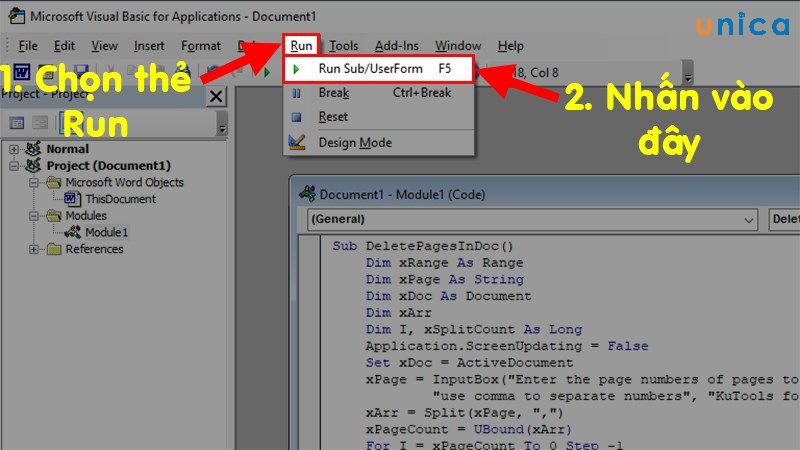Select the Normal project in tree
Image resolution: width=800 pixels, height=450 pixels.
(67, 149)
